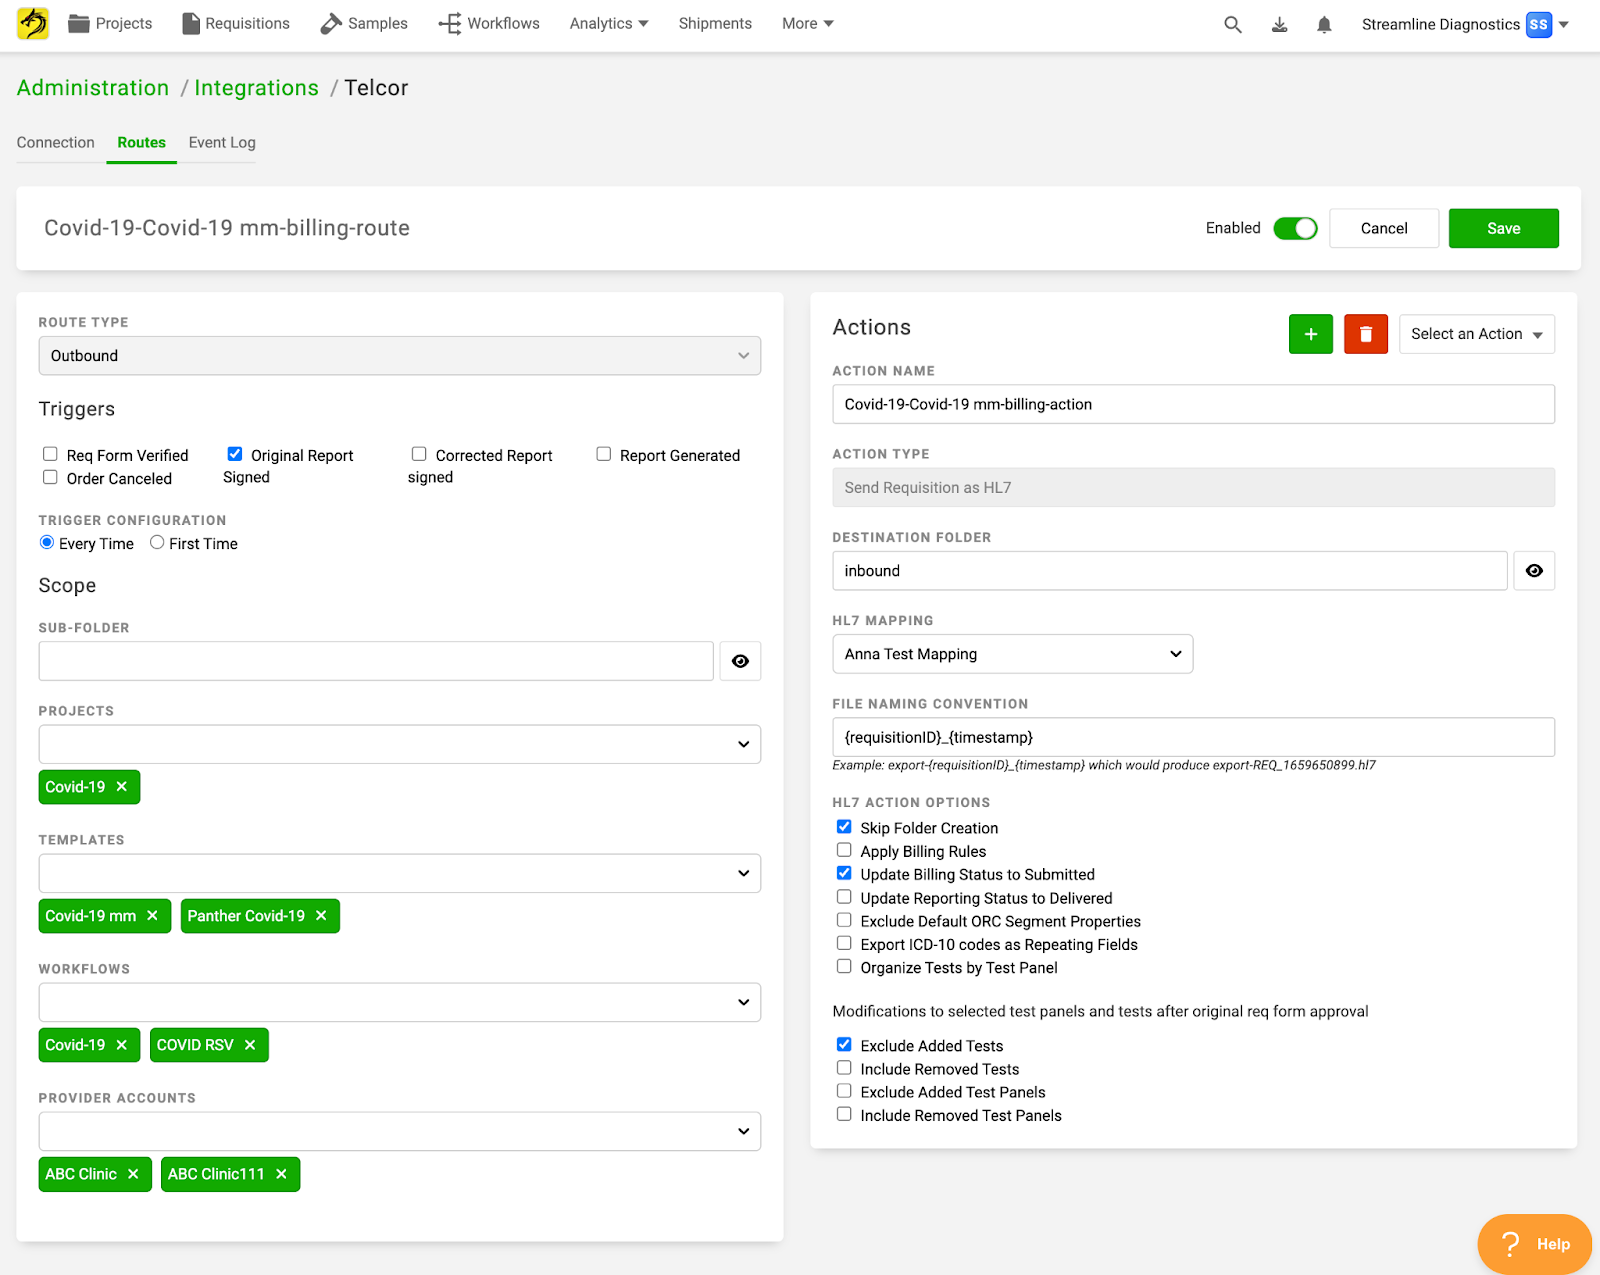Toggle the Enabled switch
The width and height of the screenshot is (1600, 1275).
point(1295,228)
